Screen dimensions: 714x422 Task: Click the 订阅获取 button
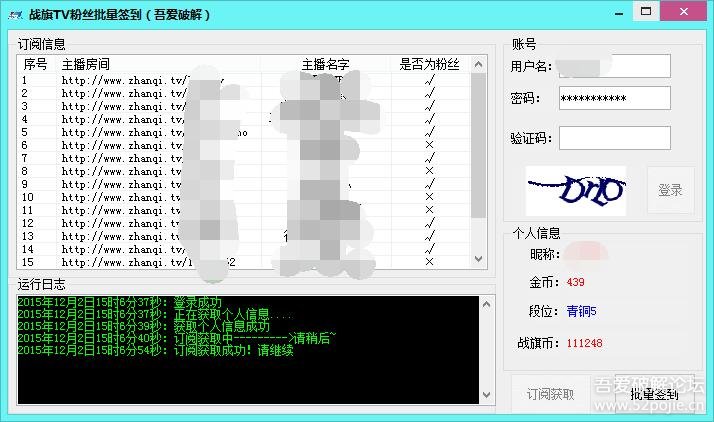point(551,394)
